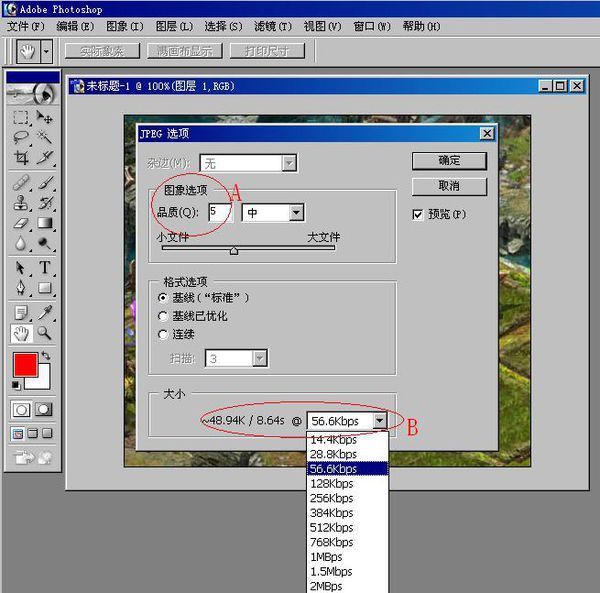Choose 384Kbps from the speed list
Screen dimensions: 600x593
347,513
